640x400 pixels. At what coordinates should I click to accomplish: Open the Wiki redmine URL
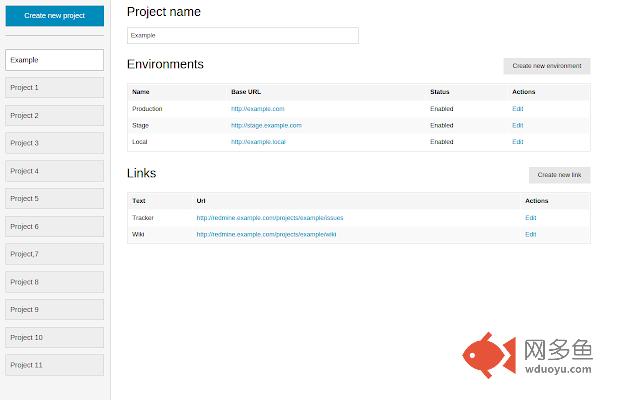click(x=266, y=234)
